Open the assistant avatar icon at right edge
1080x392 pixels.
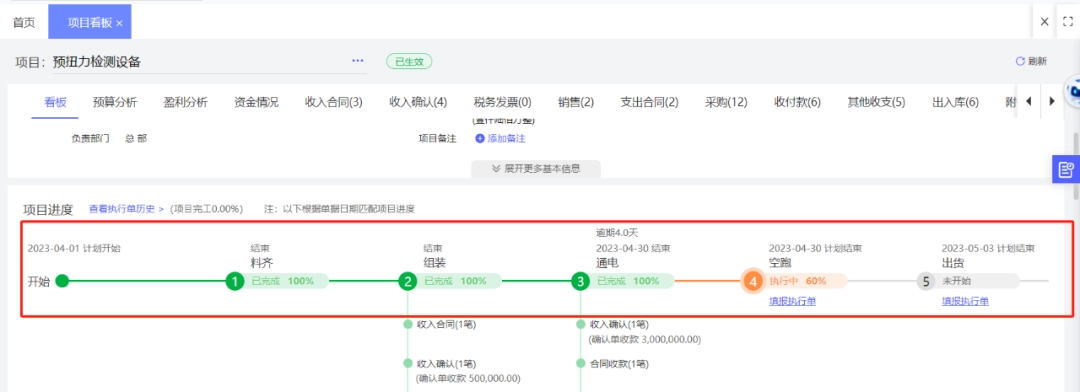(x=1073, y=92)
